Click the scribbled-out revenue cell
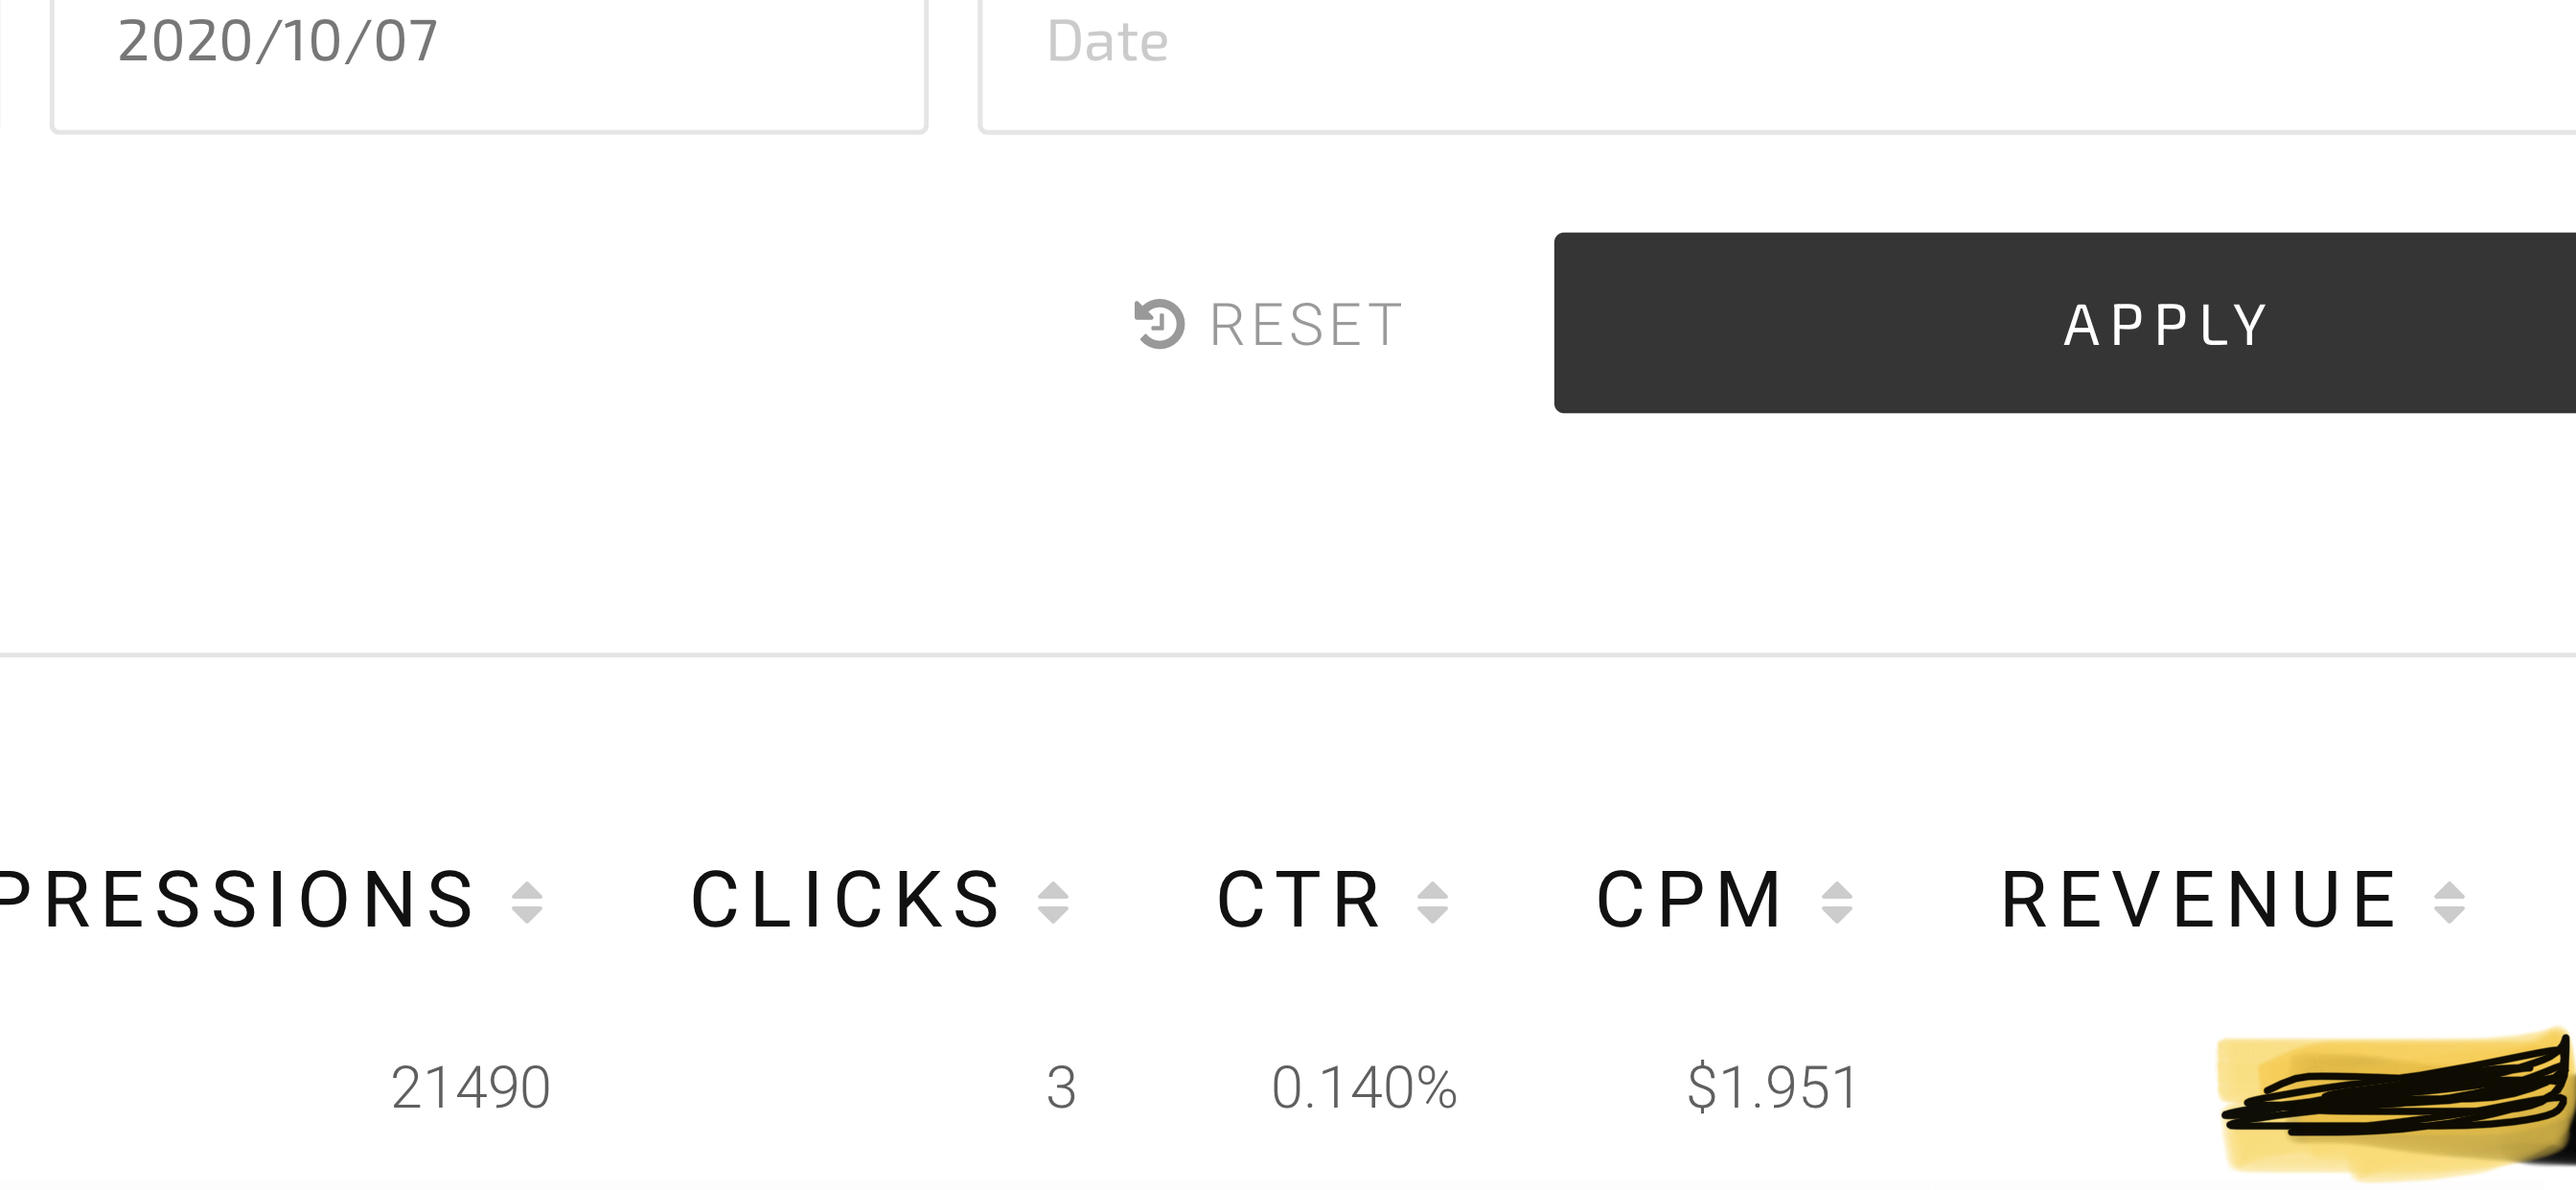This screenshot has width=2576, height=1190. 2395,1102
